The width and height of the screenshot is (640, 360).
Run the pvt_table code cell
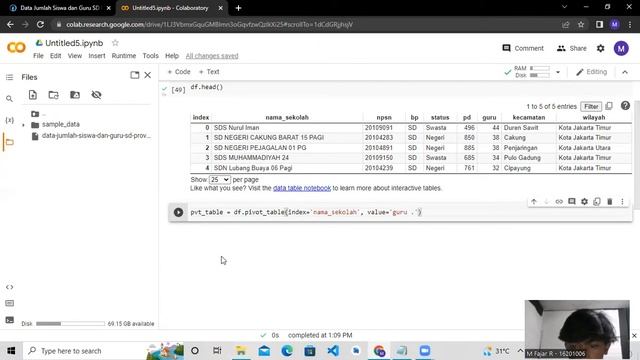pyautogui.click(x=178, y=212)
